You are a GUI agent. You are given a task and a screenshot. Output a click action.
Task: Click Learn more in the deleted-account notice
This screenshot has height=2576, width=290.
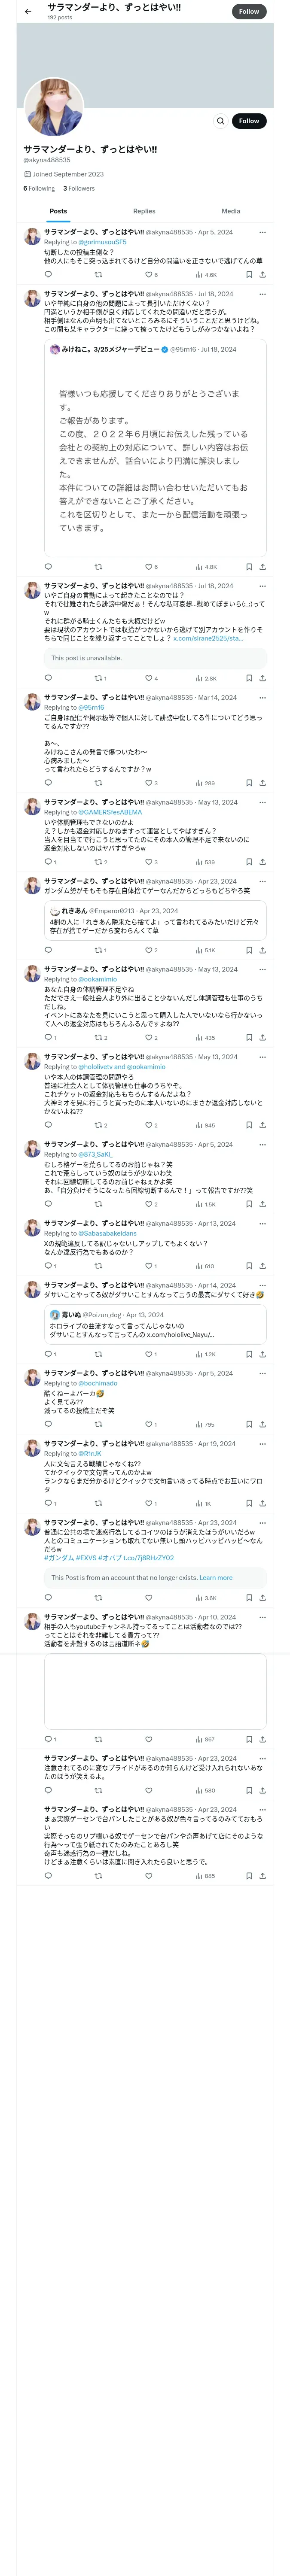tap(216, 1578)
